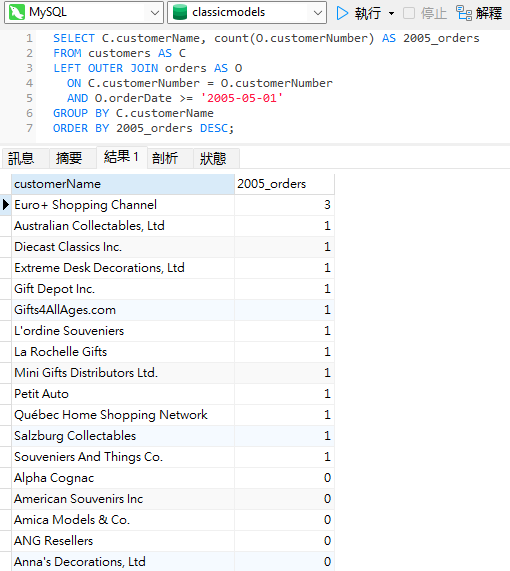510x571 pixels.
Task: Open the MySQL connection dropdown
Action: click(x=84, y=13)
